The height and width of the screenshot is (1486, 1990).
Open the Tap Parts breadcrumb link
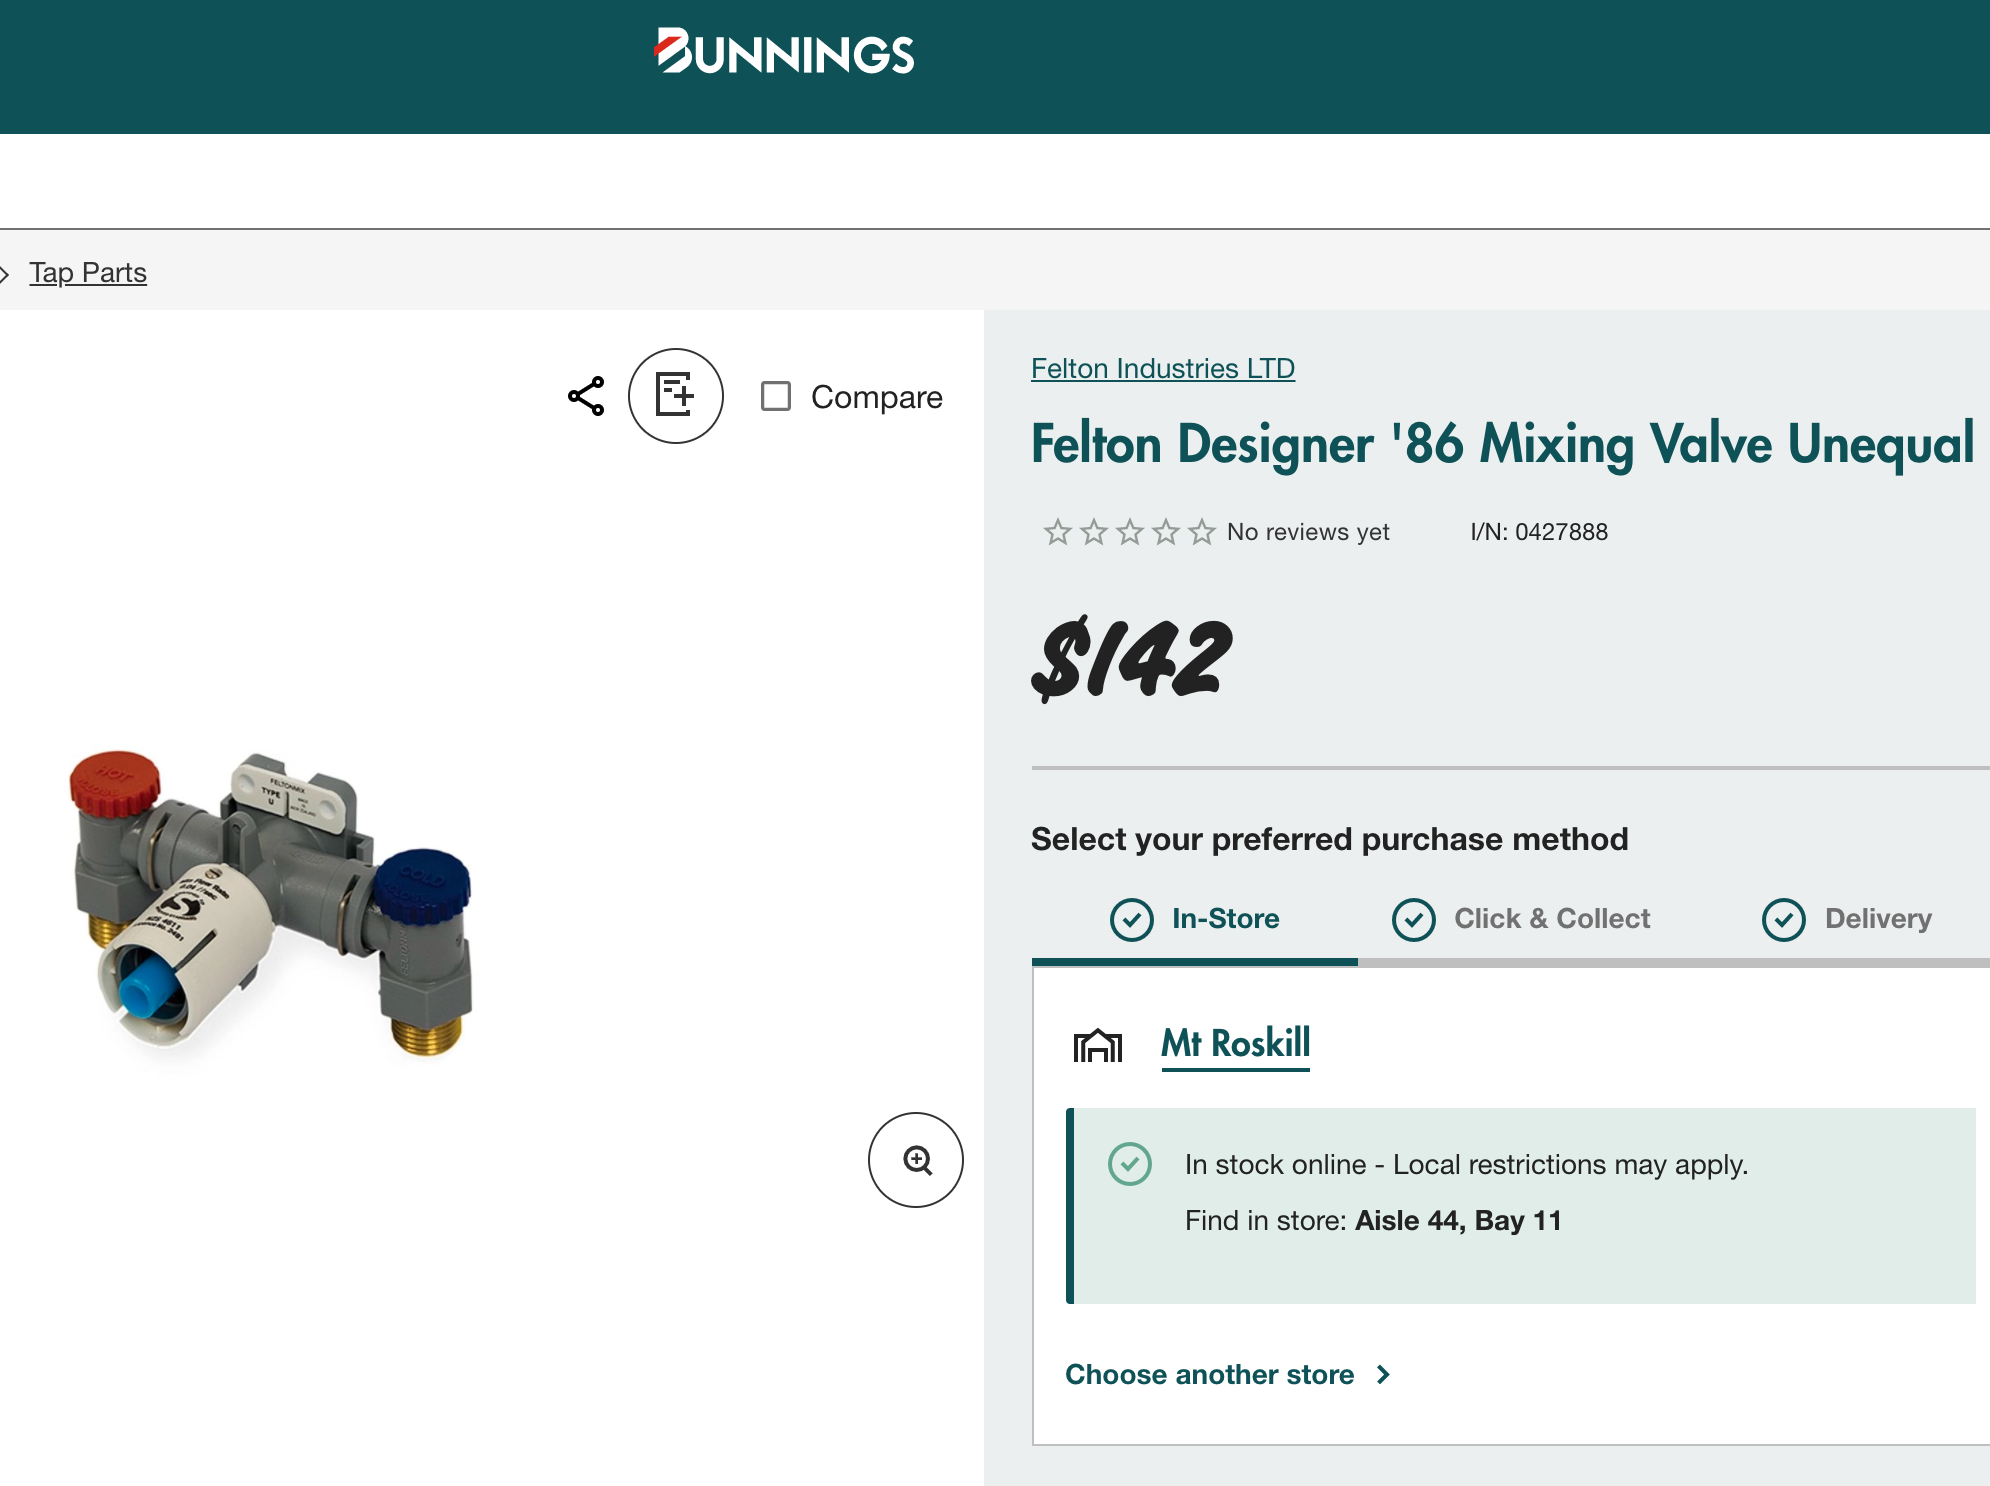88,273
